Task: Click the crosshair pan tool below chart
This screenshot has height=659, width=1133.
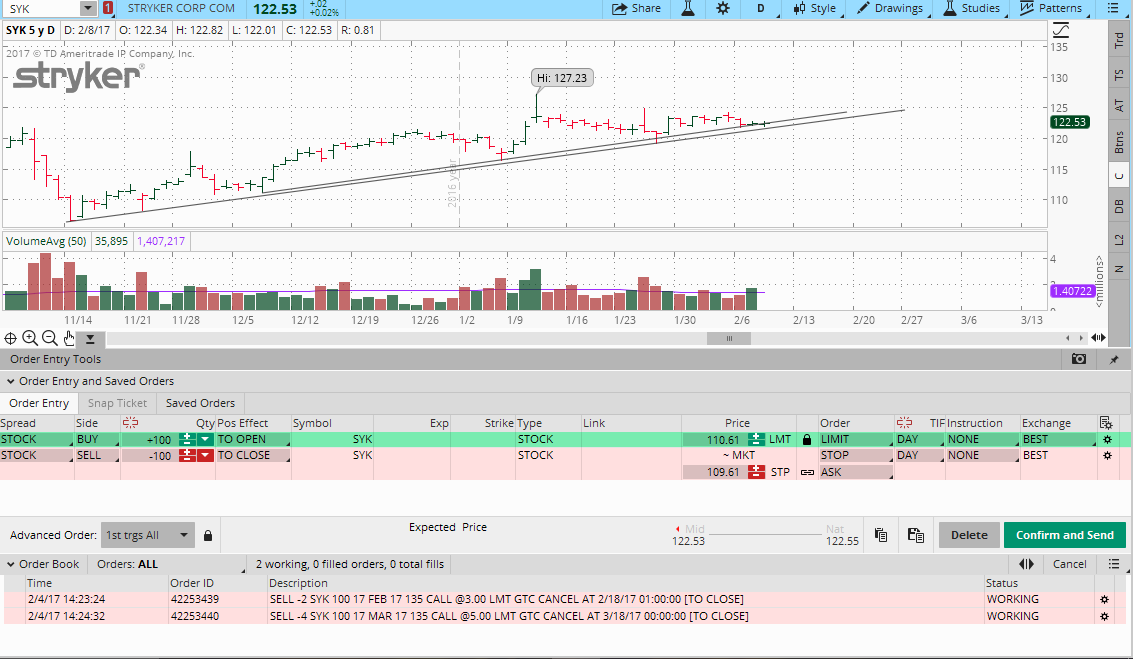Action: point(10,338)
